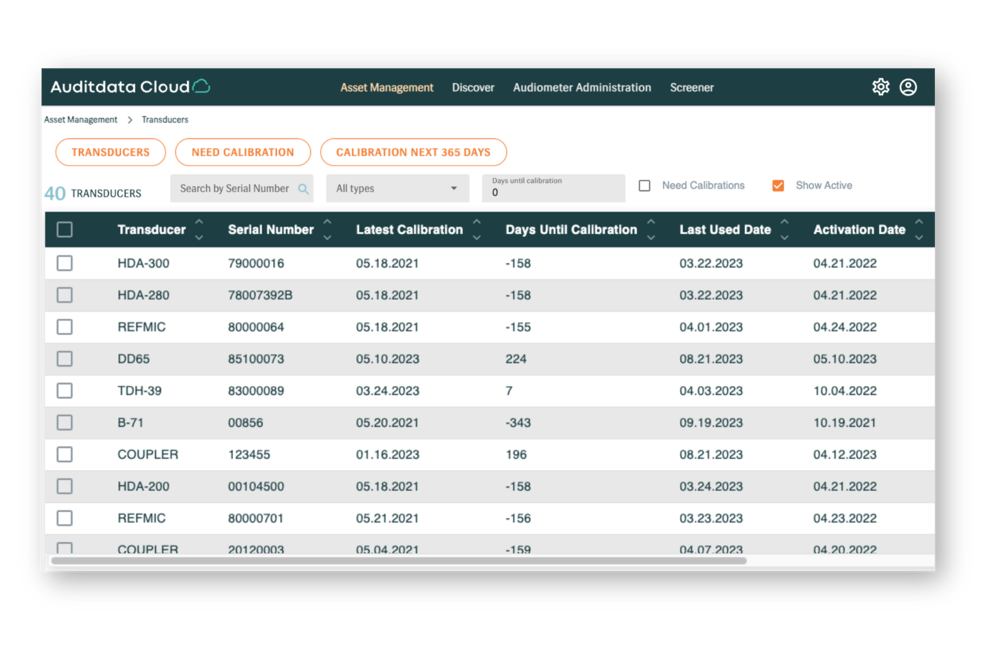Tick the select-all checkbox in table header
Image resolution: width=992 pixels, height=656 pixels.
pyautogui.click(x=65, y=230)
